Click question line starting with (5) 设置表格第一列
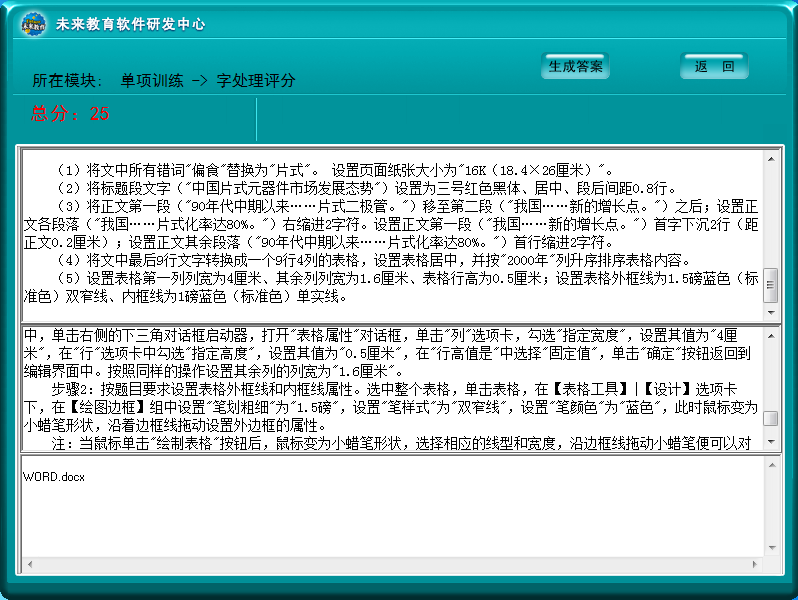Image resolution: width=798 pixels, height=600 pixels. pyautogui.click(x=391, y=288)
